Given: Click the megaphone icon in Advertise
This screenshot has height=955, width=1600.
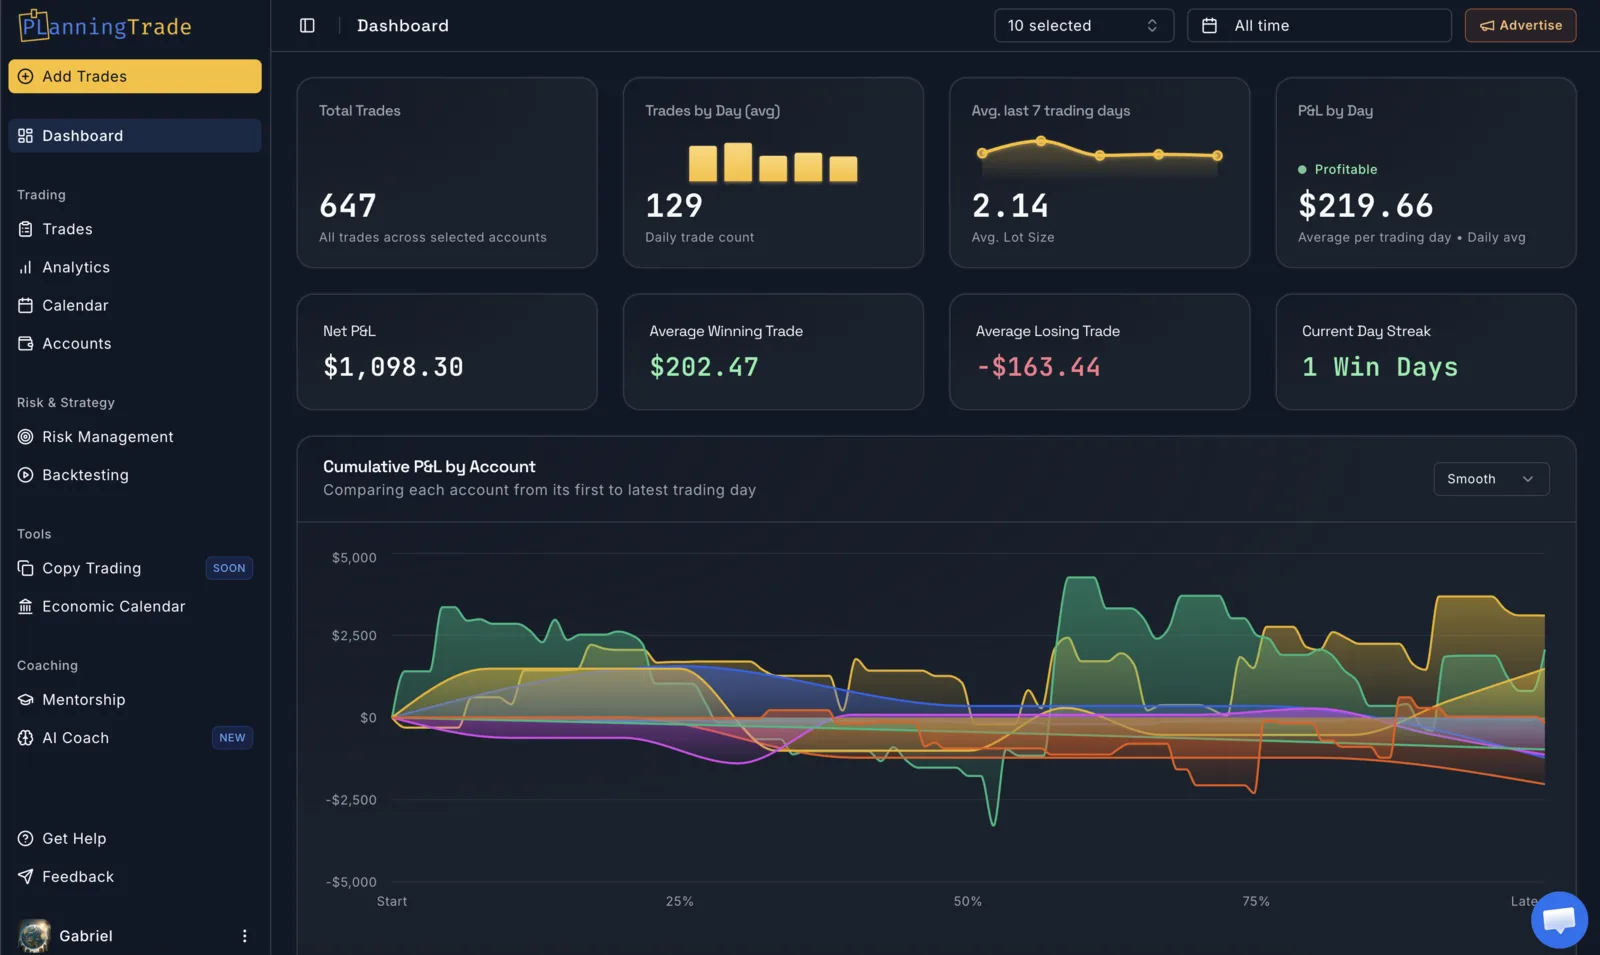Looking at the screenshot, I should pyautogui.click(x=1487, y=25).
